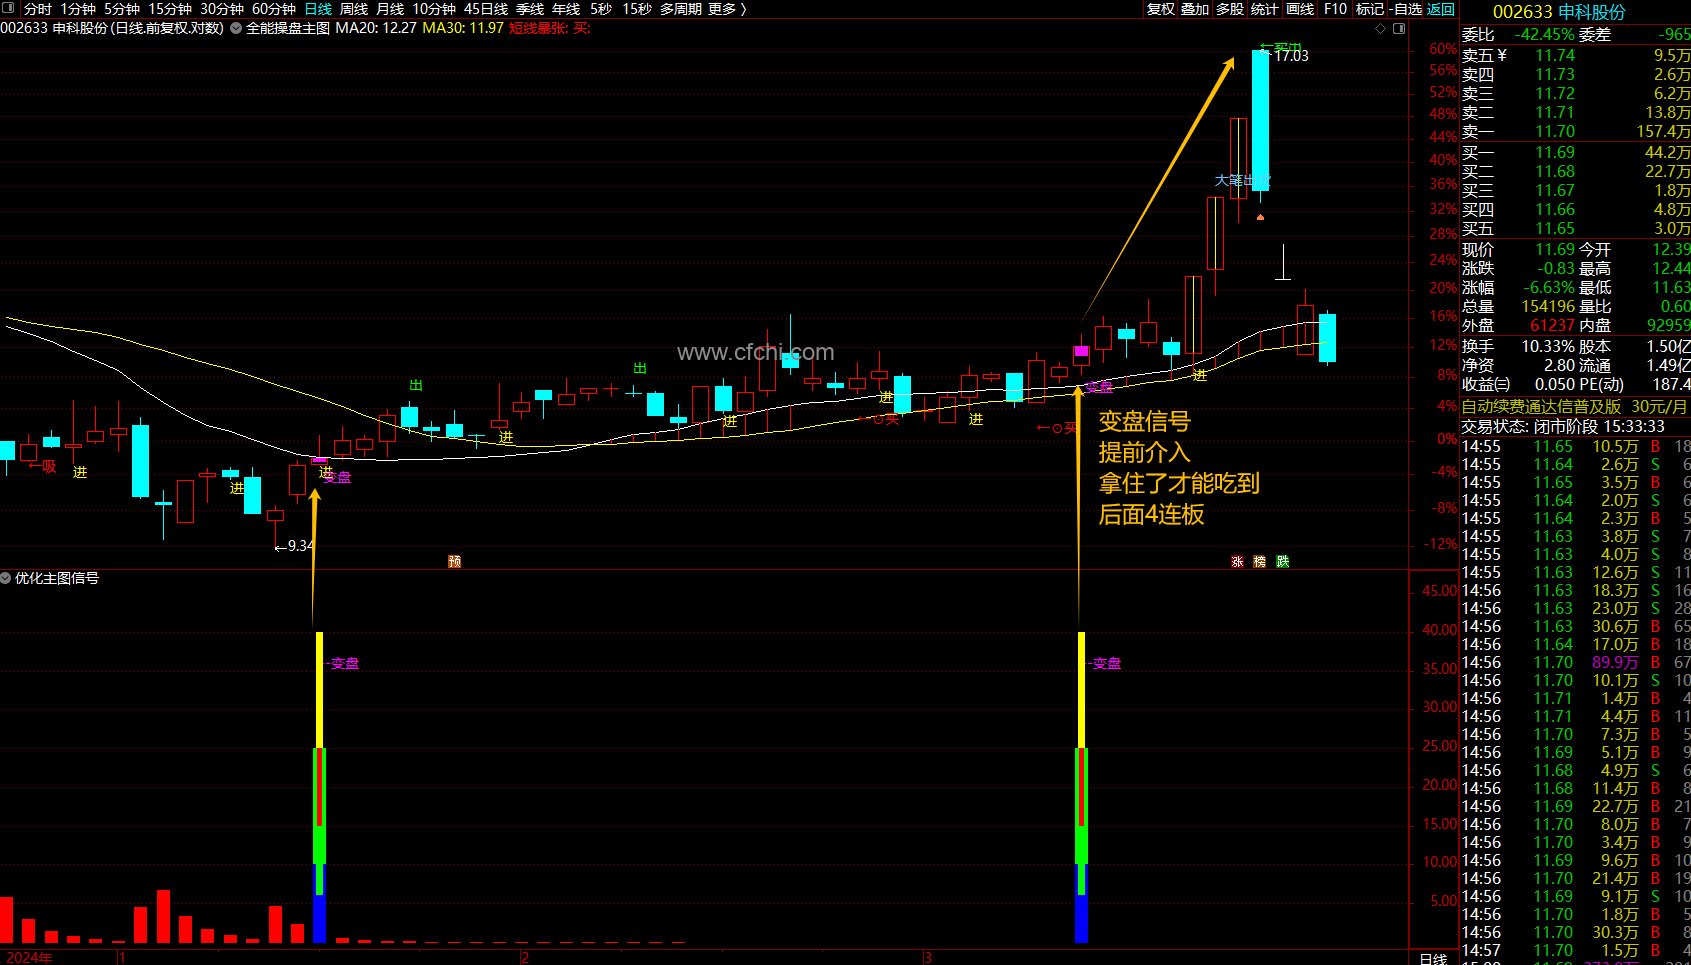Switch to 月线 period

[390, 9]
